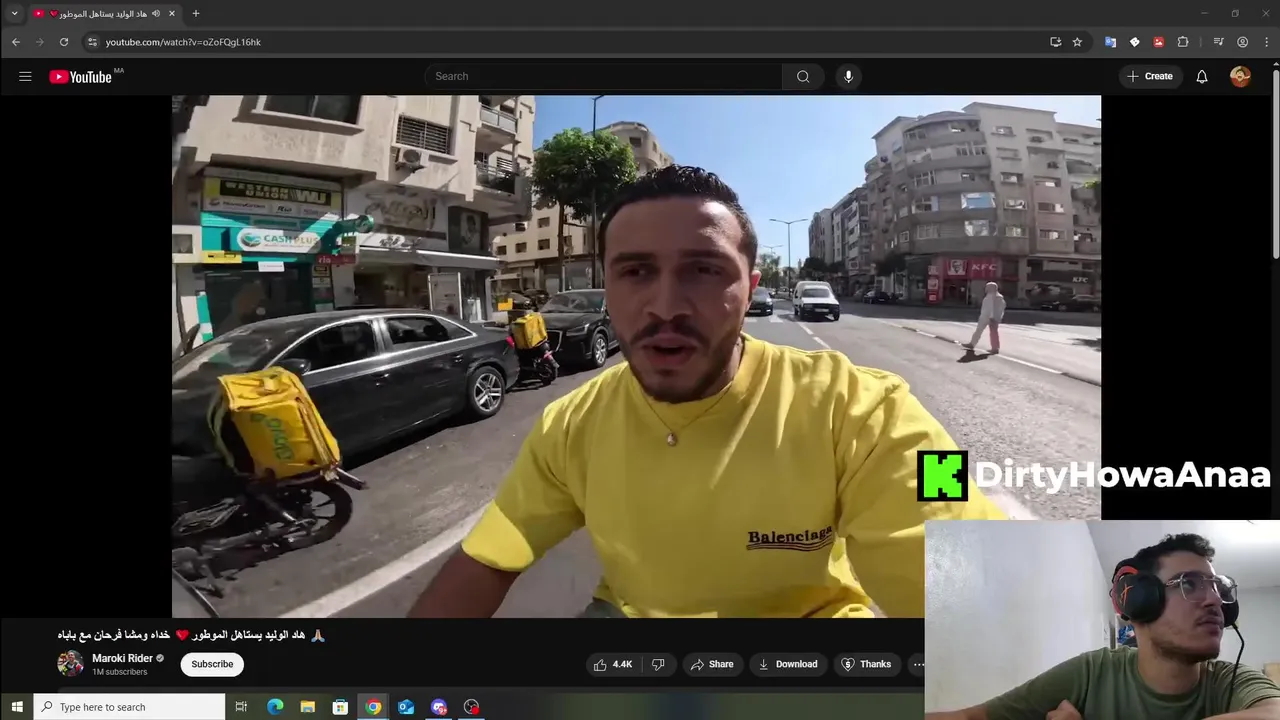Open more actions ellipsis beside Thanks
The image size is (1280, 720).
[x=916, y=664]
